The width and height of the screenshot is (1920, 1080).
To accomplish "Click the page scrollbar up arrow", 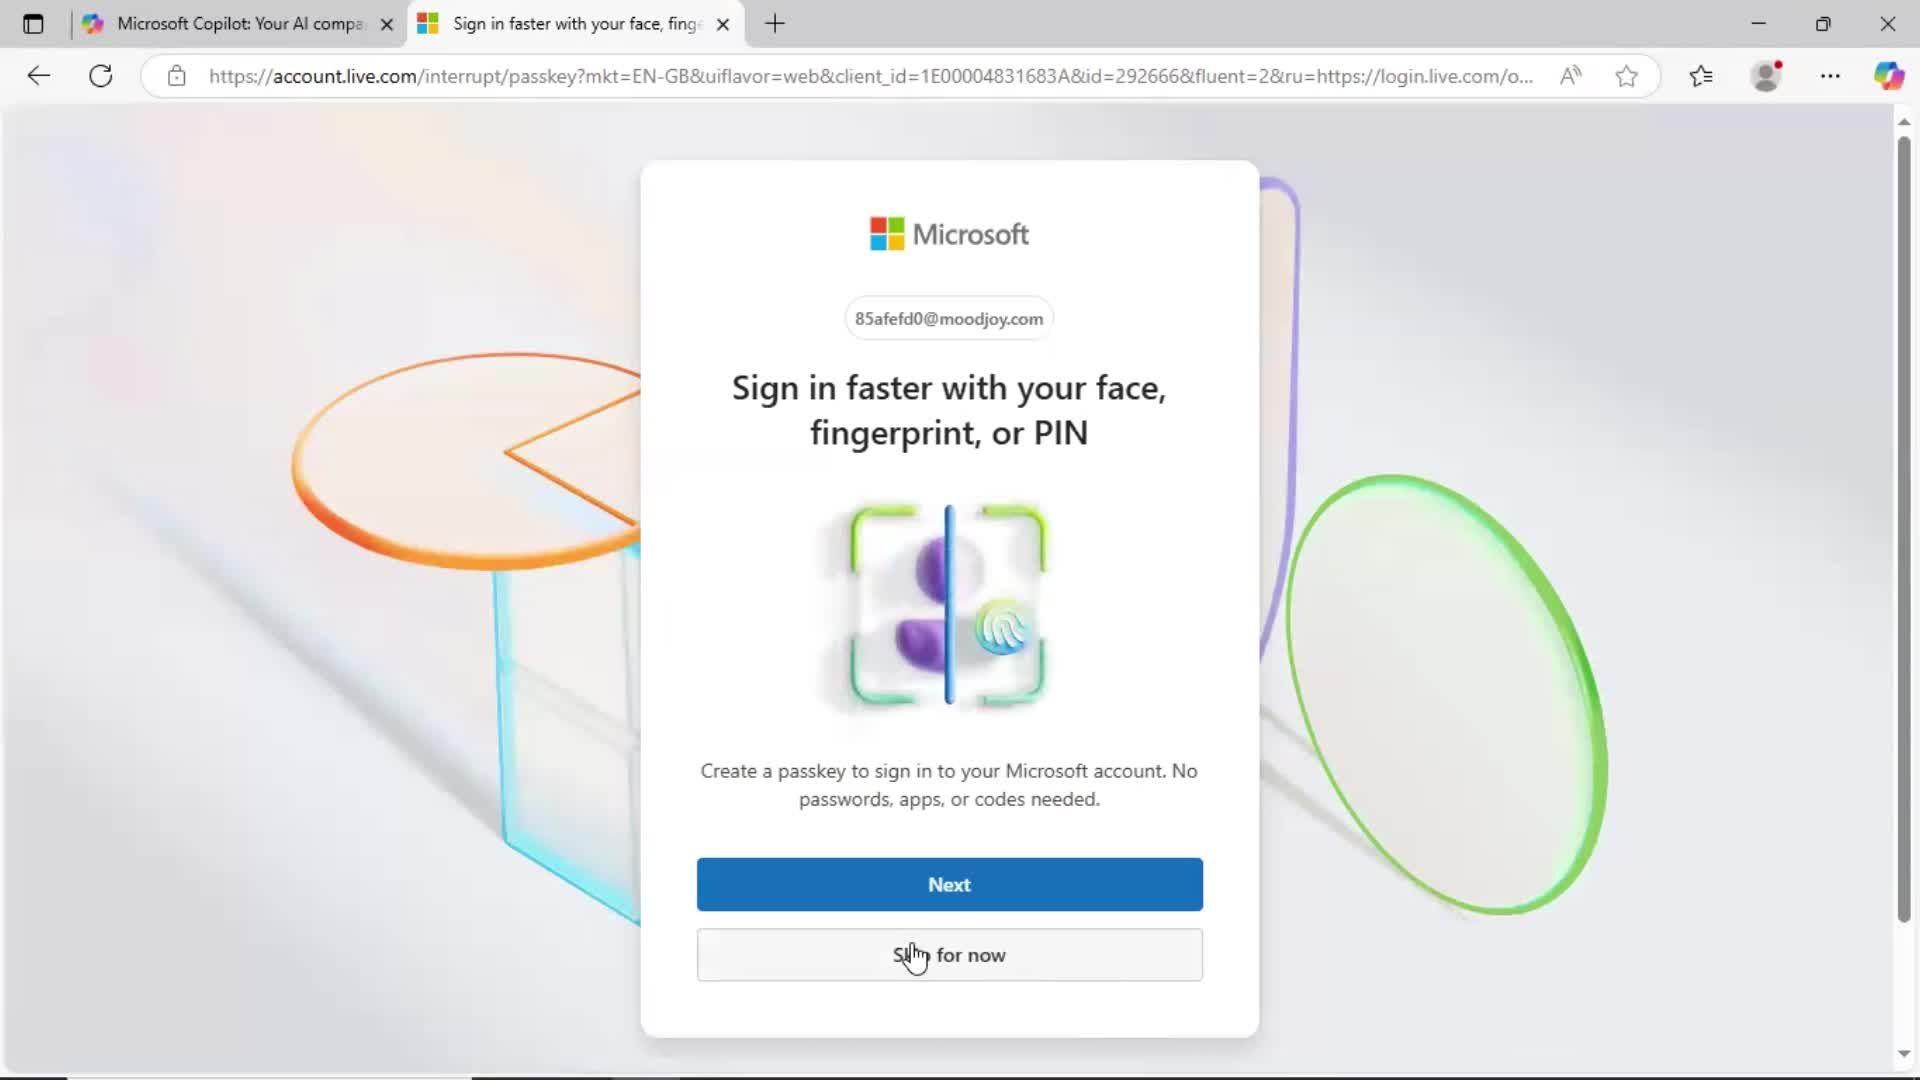I will 1904,121.
